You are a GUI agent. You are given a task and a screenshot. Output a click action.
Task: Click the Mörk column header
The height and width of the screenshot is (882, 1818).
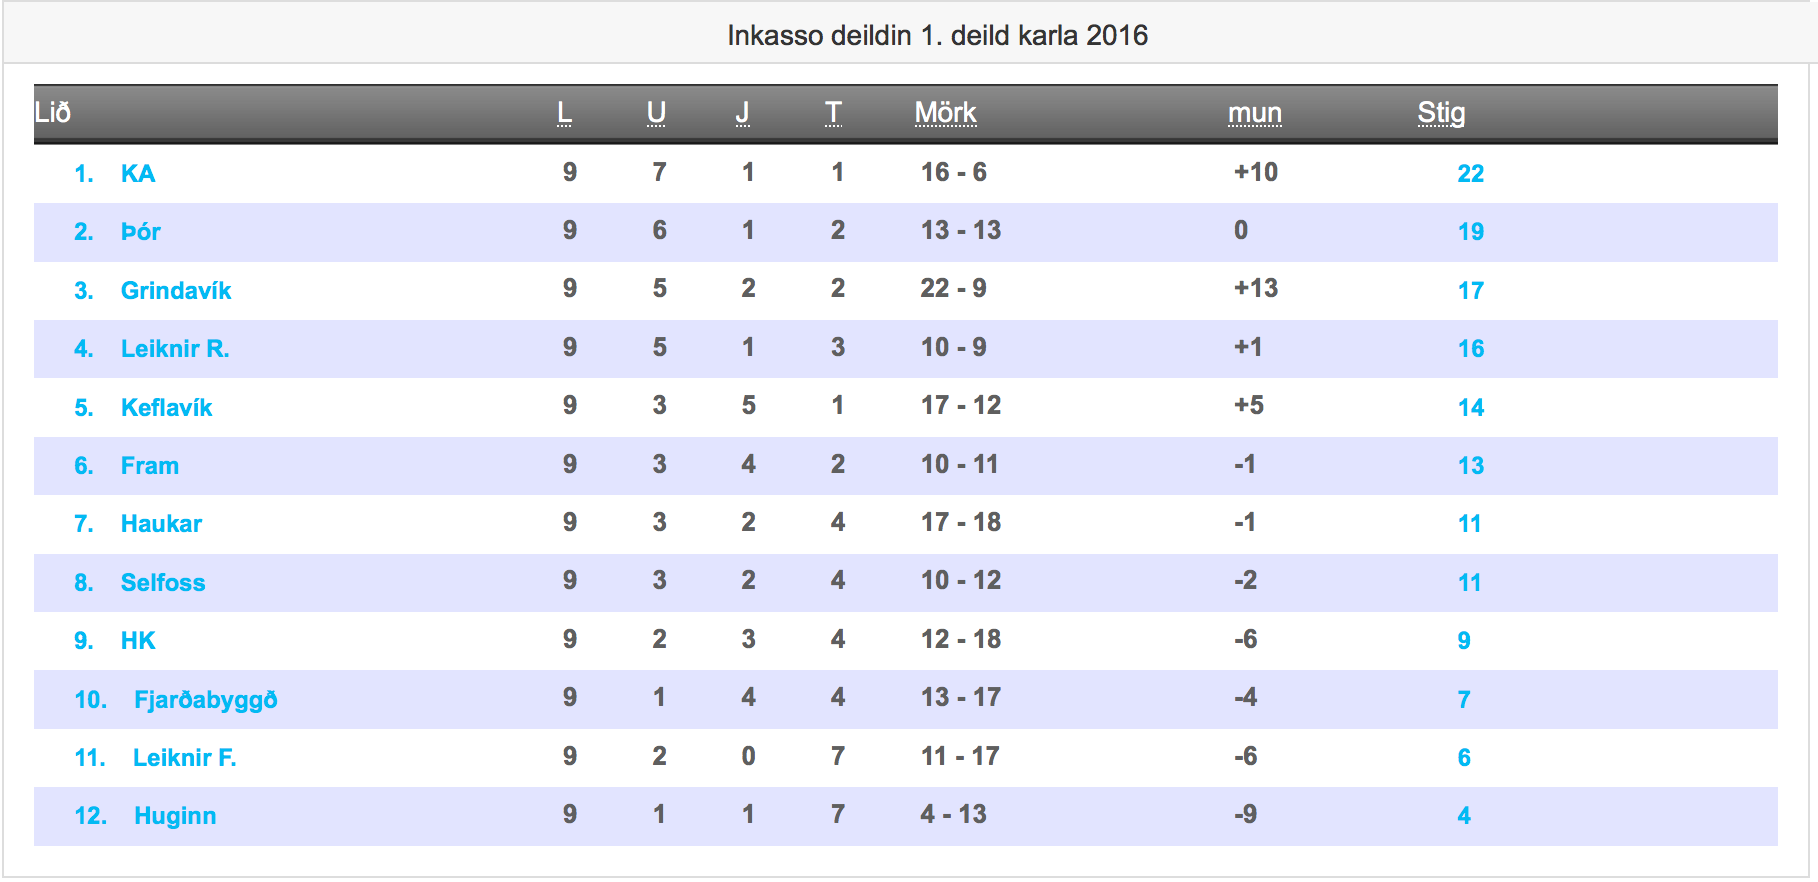[945, 113]
